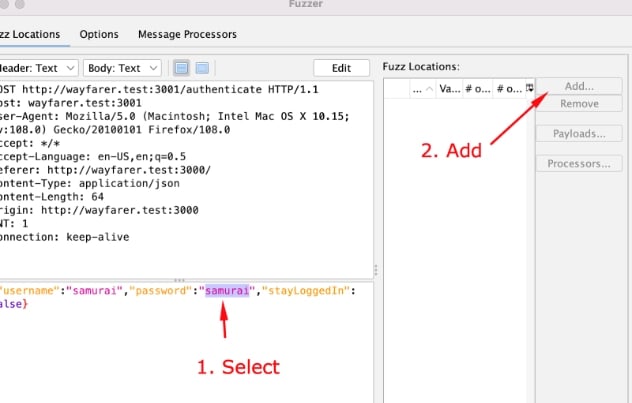Select the combined header/body view icon

[x=202, y=68]
